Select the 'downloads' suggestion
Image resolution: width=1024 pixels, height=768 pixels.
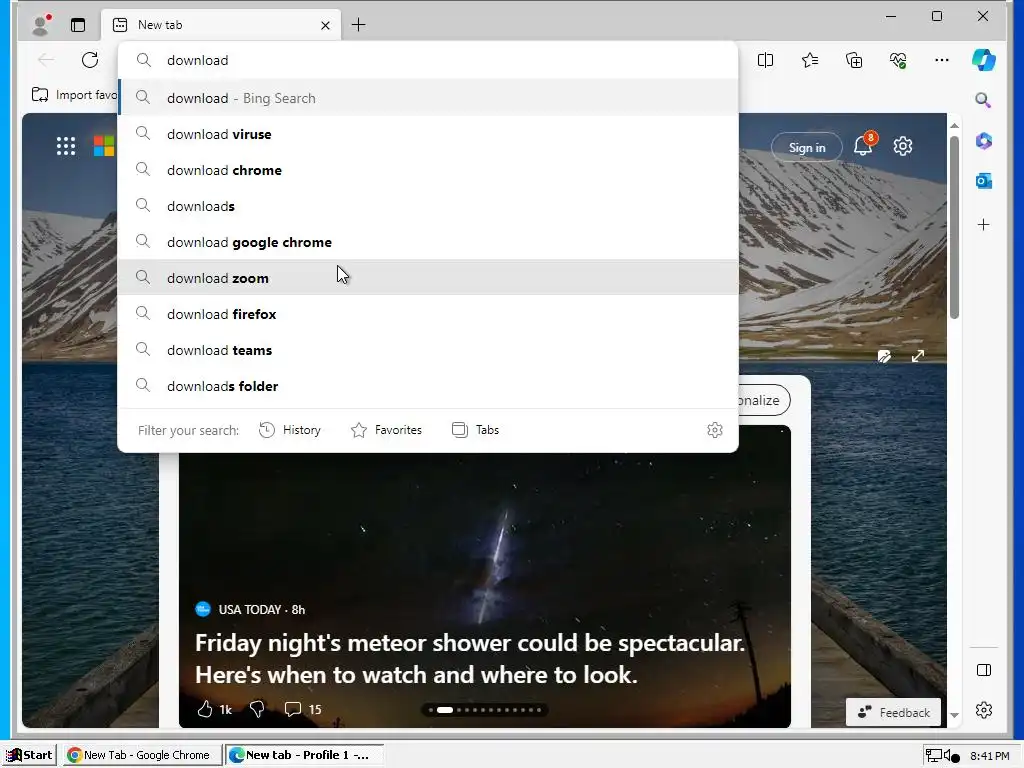(x=428, y=206)
